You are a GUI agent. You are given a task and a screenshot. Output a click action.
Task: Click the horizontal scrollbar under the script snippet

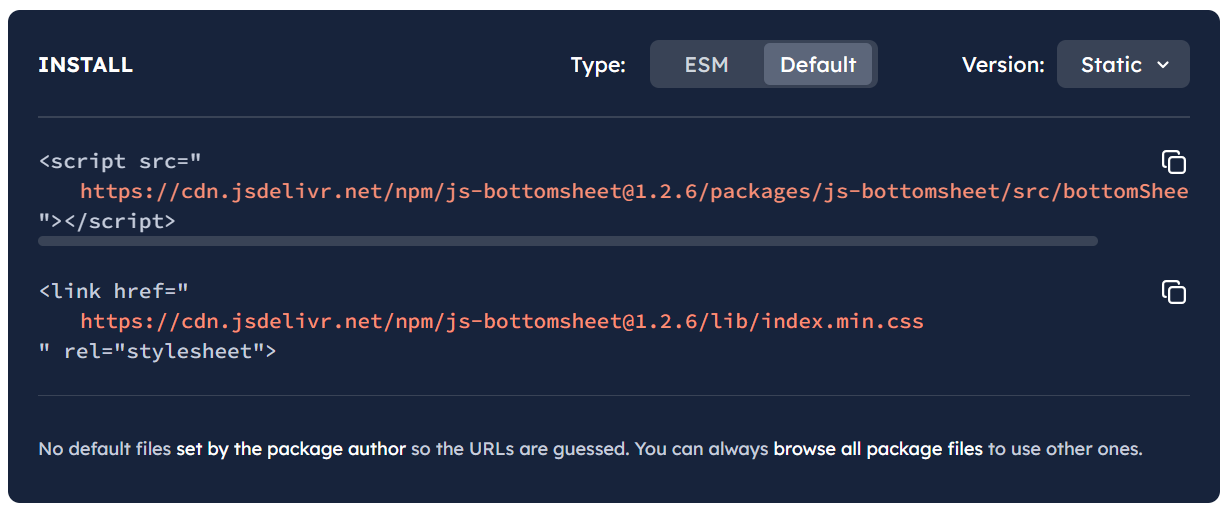click(x=568, y=241)
